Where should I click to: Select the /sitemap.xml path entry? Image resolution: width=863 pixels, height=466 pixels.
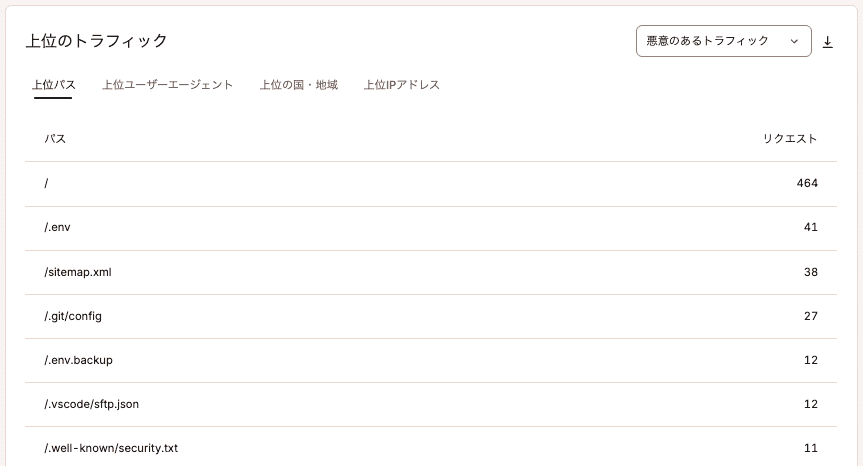pos(431,272)
